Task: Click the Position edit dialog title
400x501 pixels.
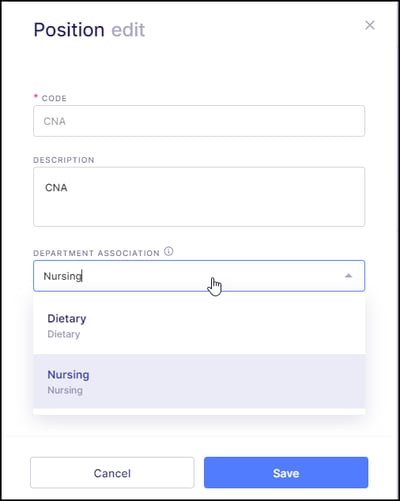Action: tap(89, 30)
